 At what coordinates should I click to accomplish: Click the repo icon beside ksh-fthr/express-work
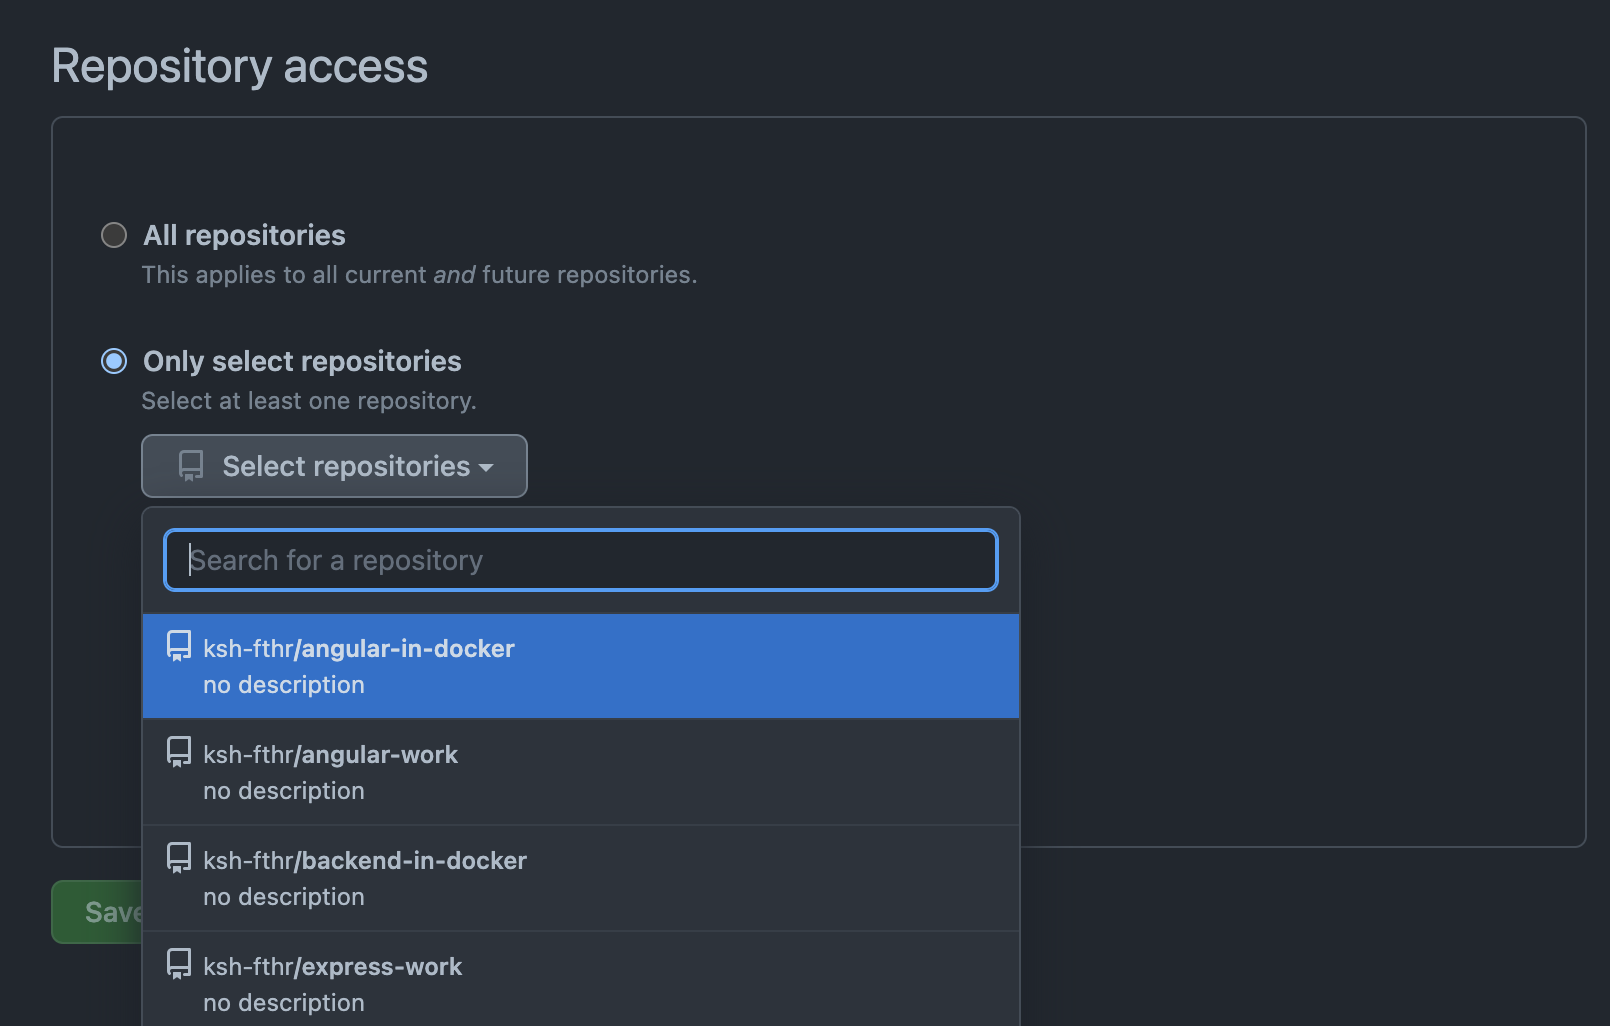coord(179,965)
